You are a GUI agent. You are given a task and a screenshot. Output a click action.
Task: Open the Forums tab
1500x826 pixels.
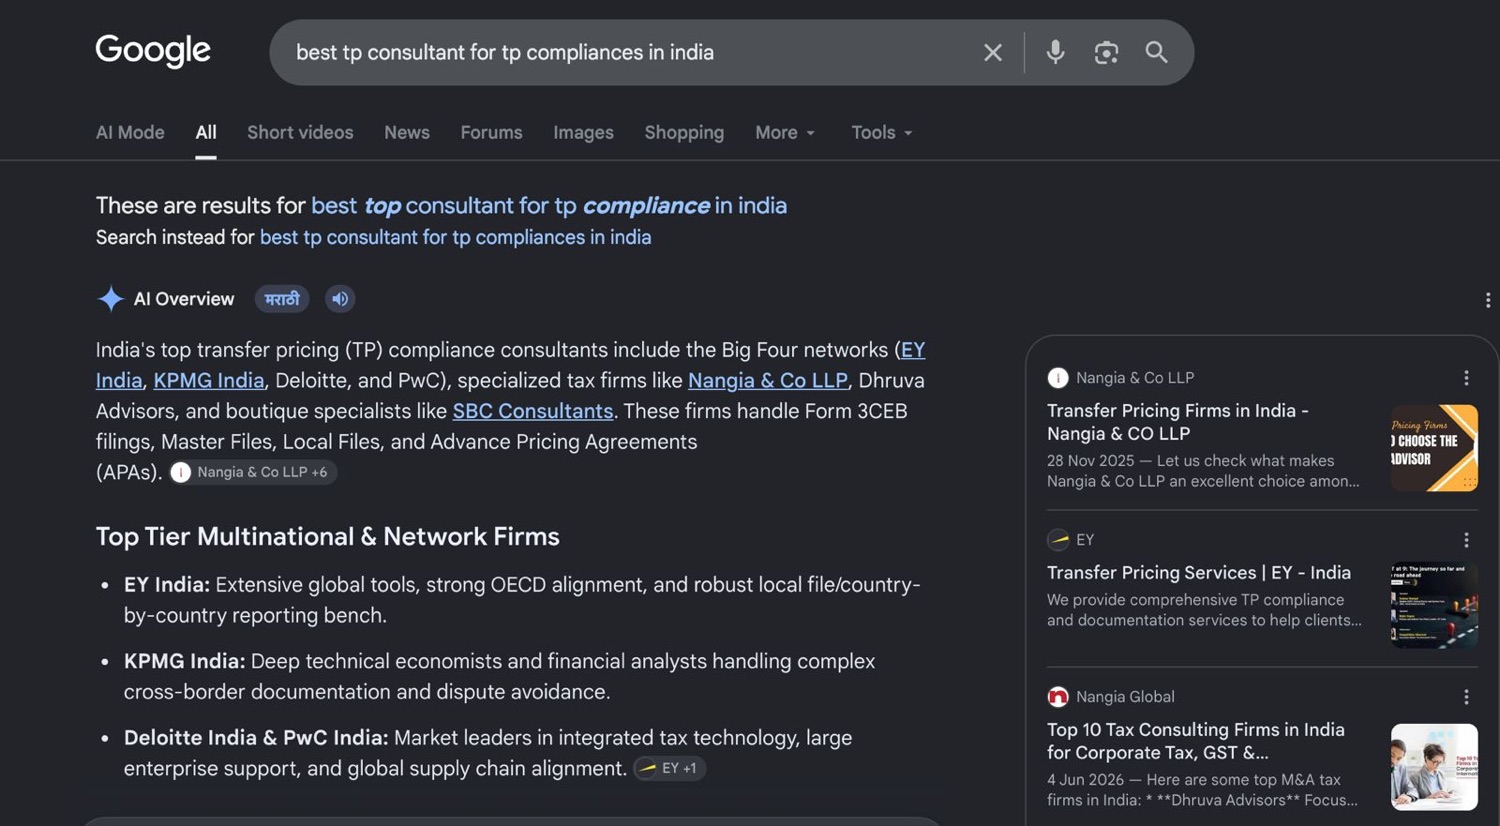pos(491,132)
